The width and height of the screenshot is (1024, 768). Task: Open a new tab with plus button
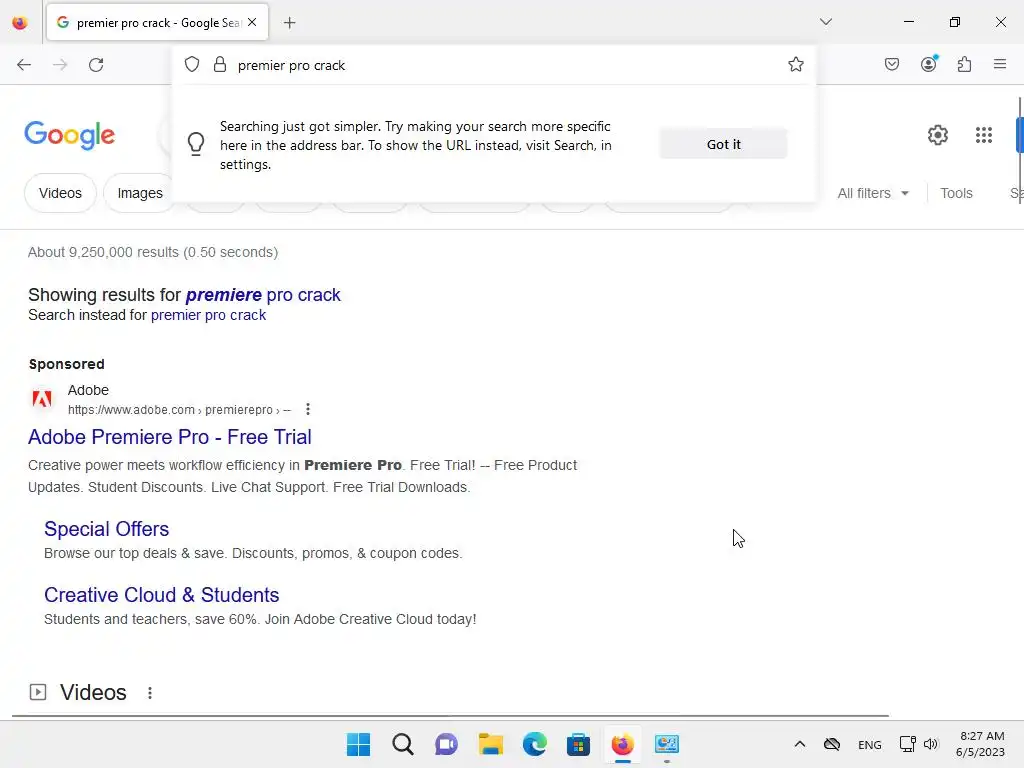point(289,23)
